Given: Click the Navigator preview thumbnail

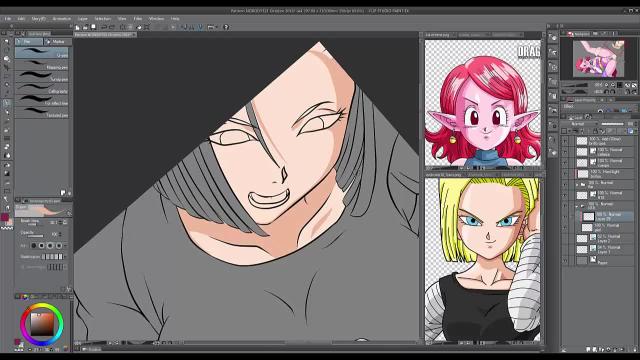Looking at the screenshot, I should pos(599,59).
